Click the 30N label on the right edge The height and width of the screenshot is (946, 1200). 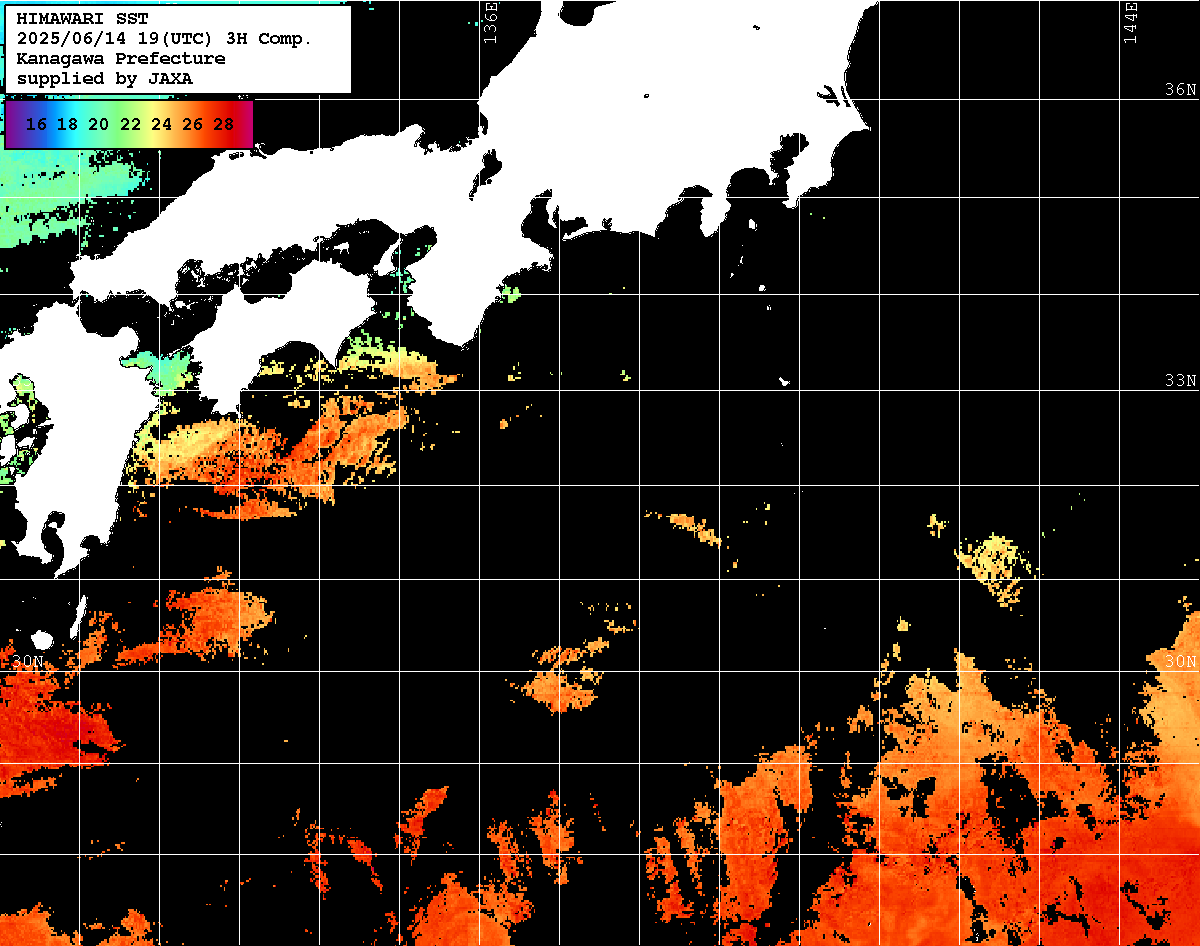click(1180, 662)
